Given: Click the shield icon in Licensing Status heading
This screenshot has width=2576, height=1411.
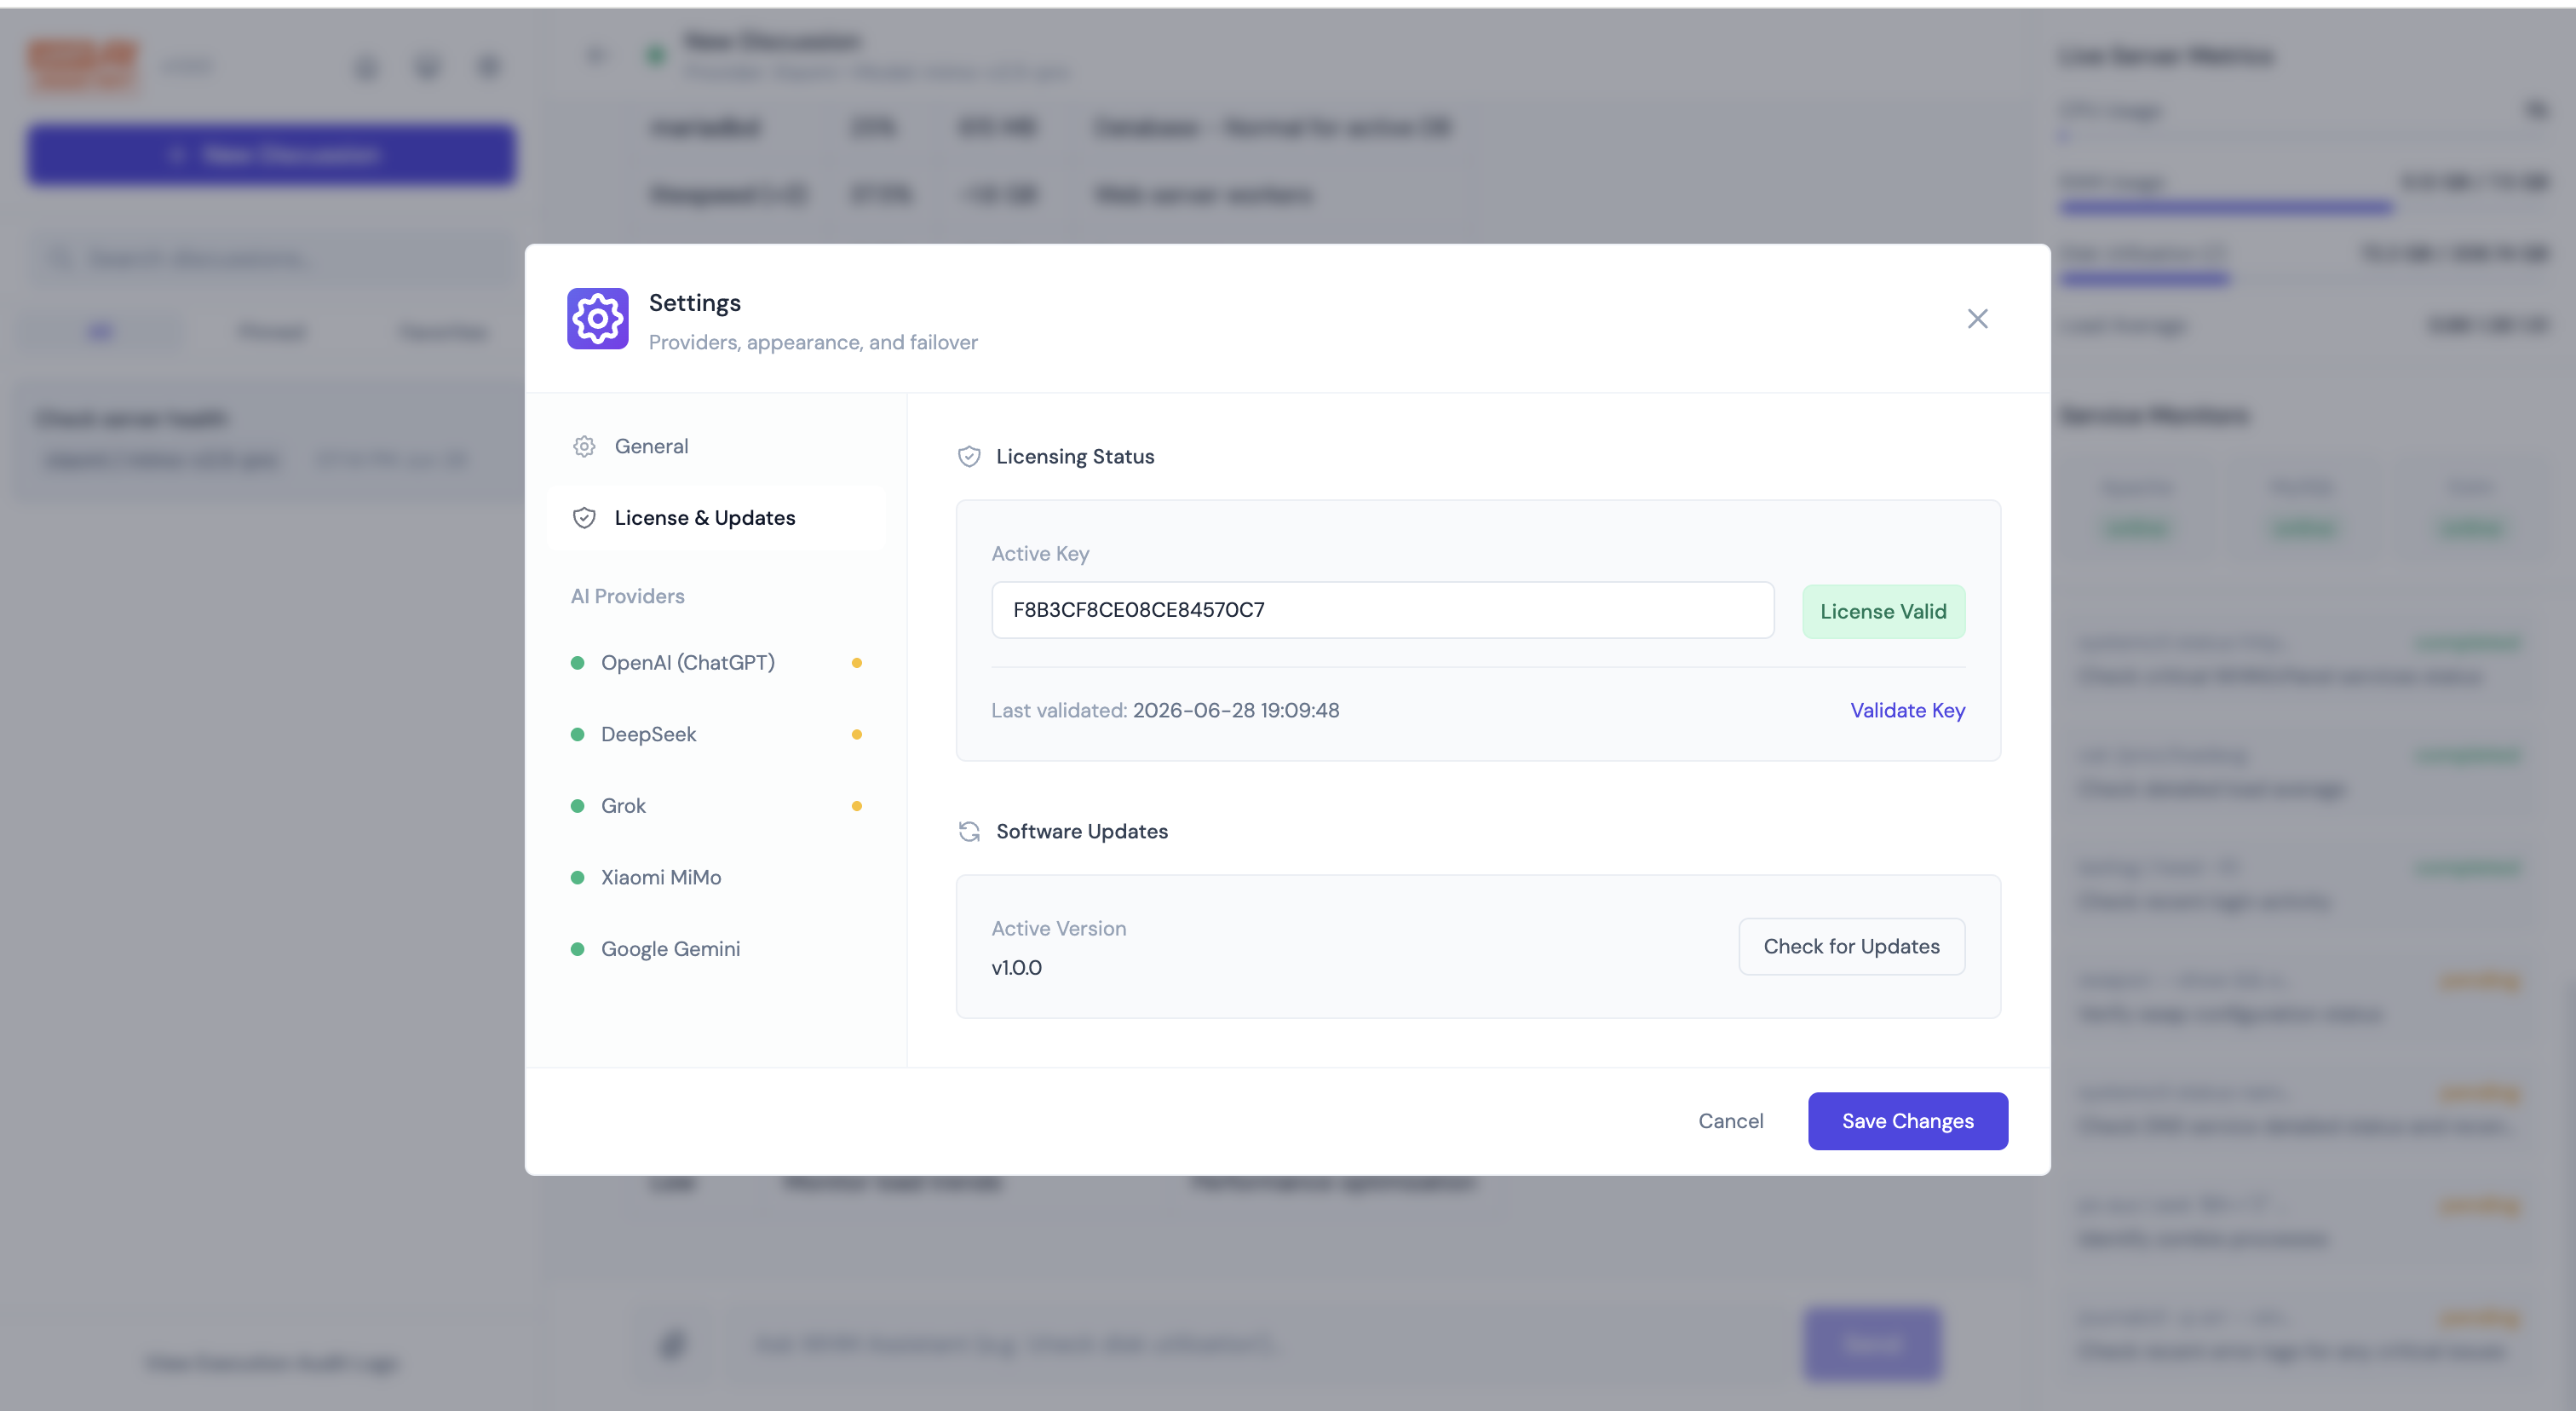Looking at the screenshot, I should 969,457.
